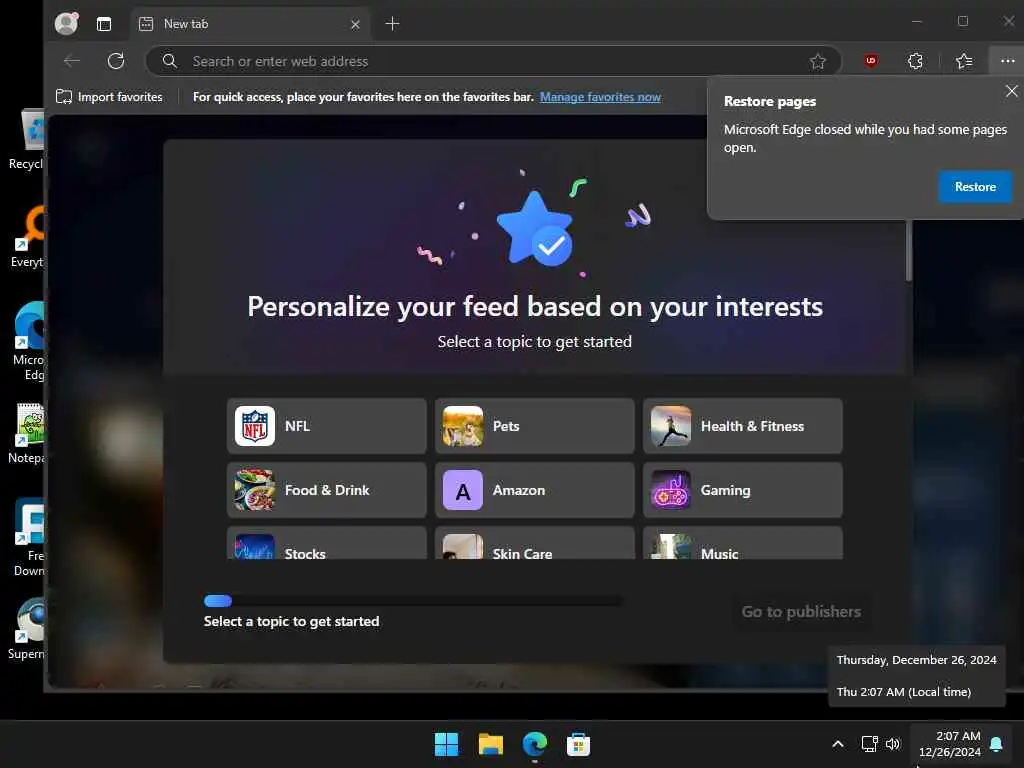Select the Everything search desktop shortcut
This screenshot has height=768, width=1024.
tap(26, 237)
